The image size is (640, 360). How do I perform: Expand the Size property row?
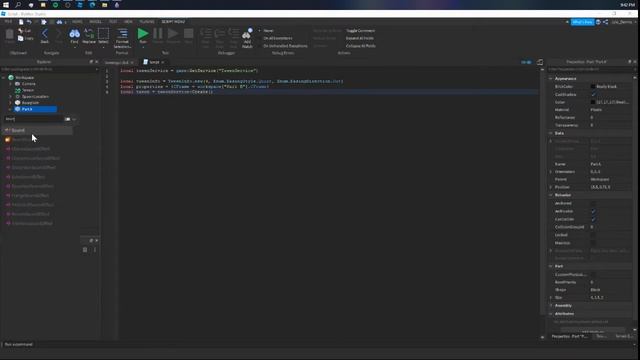coord(551,298)
